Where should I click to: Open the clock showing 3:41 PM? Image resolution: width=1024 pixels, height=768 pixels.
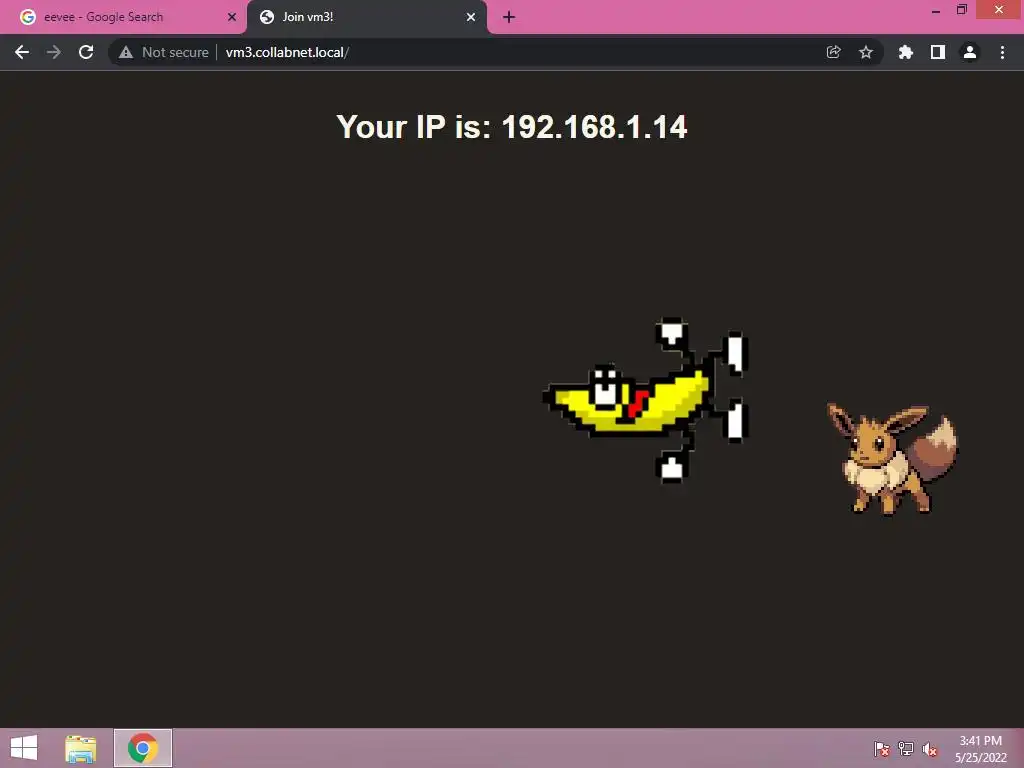(x=981, y=749)
